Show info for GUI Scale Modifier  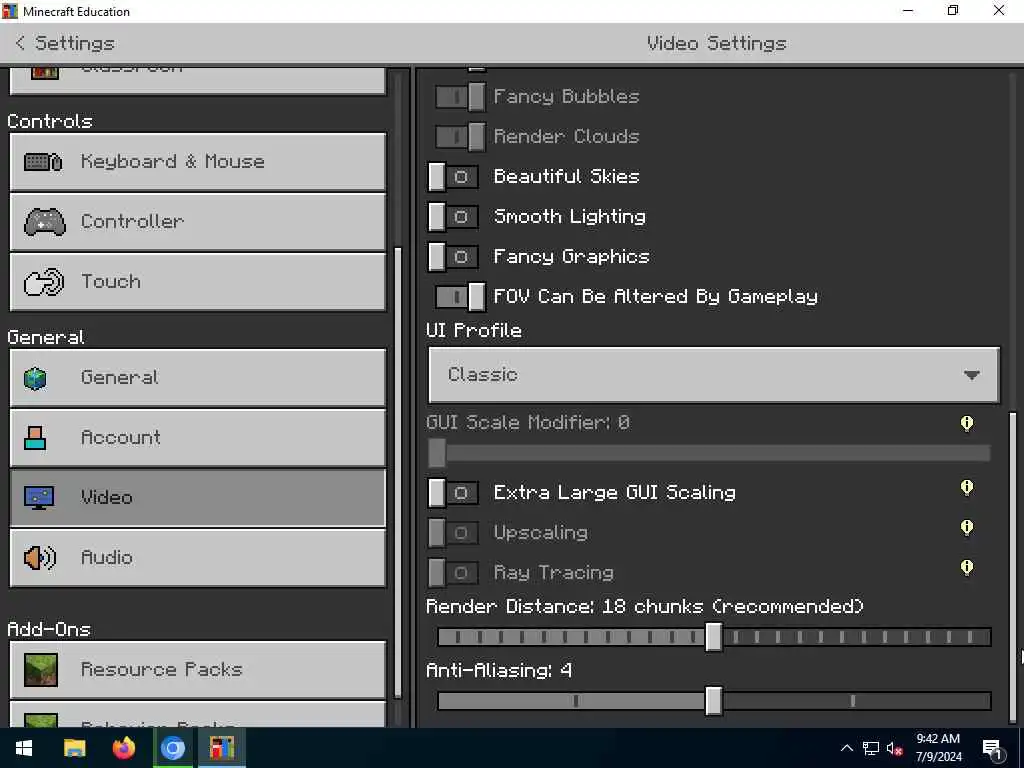[967, 424]
